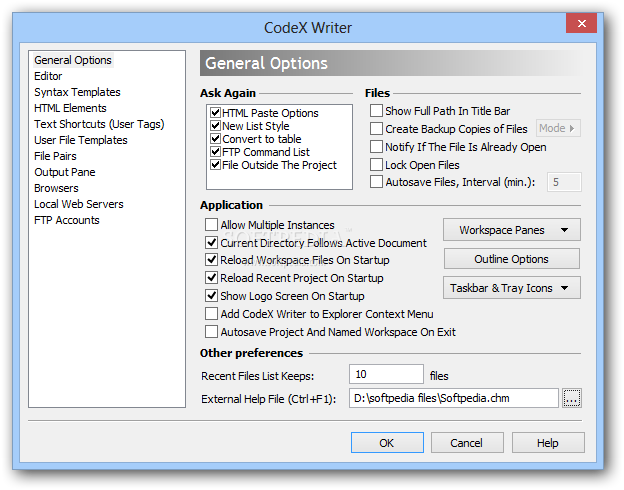Image resolution: width=624 pixels, height=490 pixels.
Task: Enable Show Full Path In Title Bar
Action: 376,111
